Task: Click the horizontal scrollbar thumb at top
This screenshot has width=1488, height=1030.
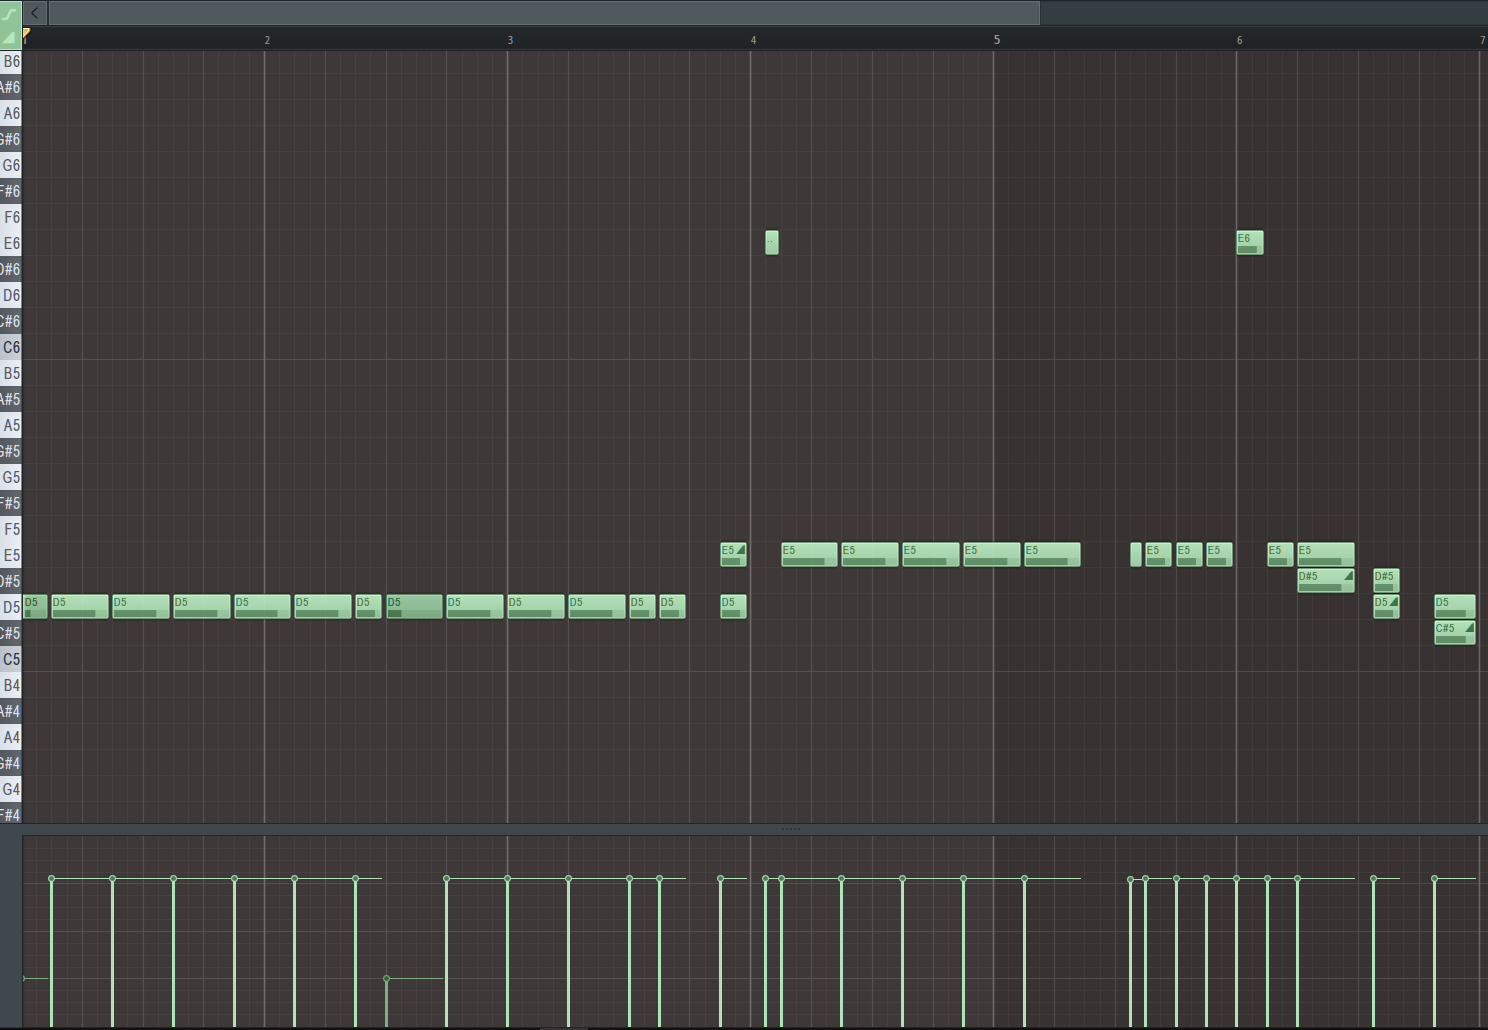Action: point(544,13)
